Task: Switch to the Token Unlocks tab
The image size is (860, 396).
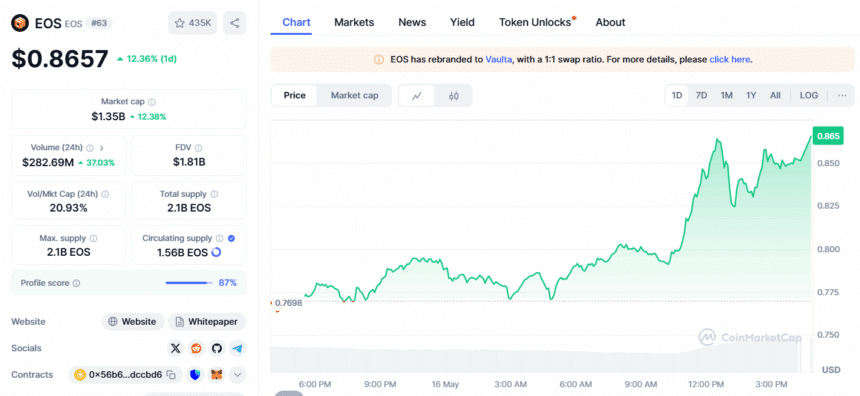Action: click(535, 22)
